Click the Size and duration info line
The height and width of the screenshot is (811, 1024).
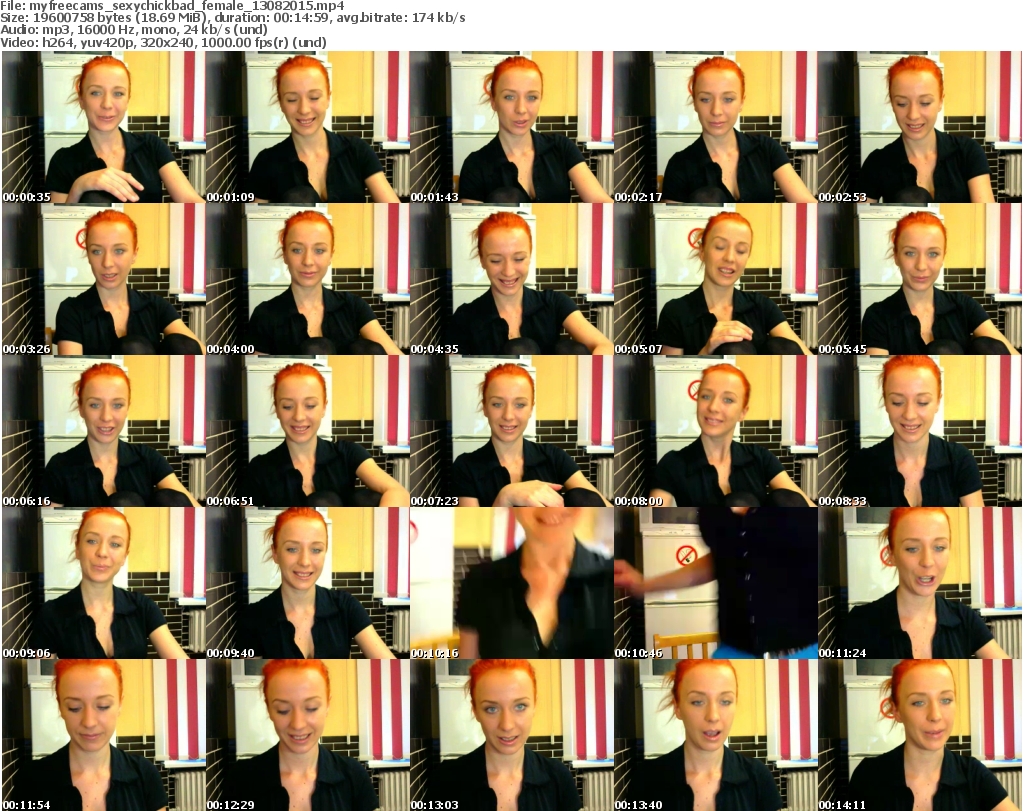[233, 18]
